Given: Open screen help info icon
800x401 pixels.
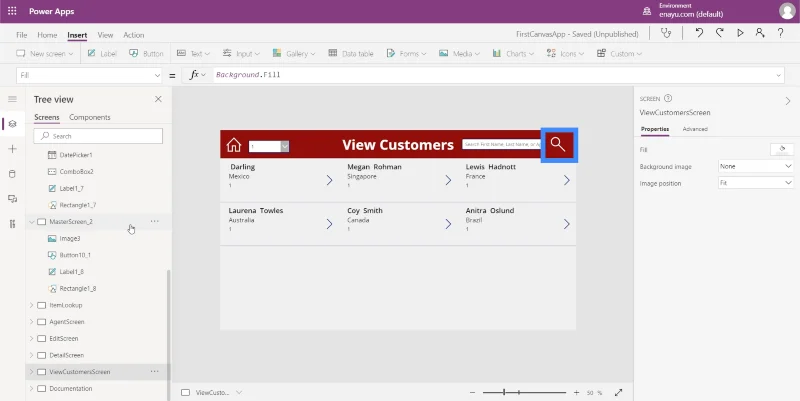Looking at the screenshot, I should [x=668, y=98].
